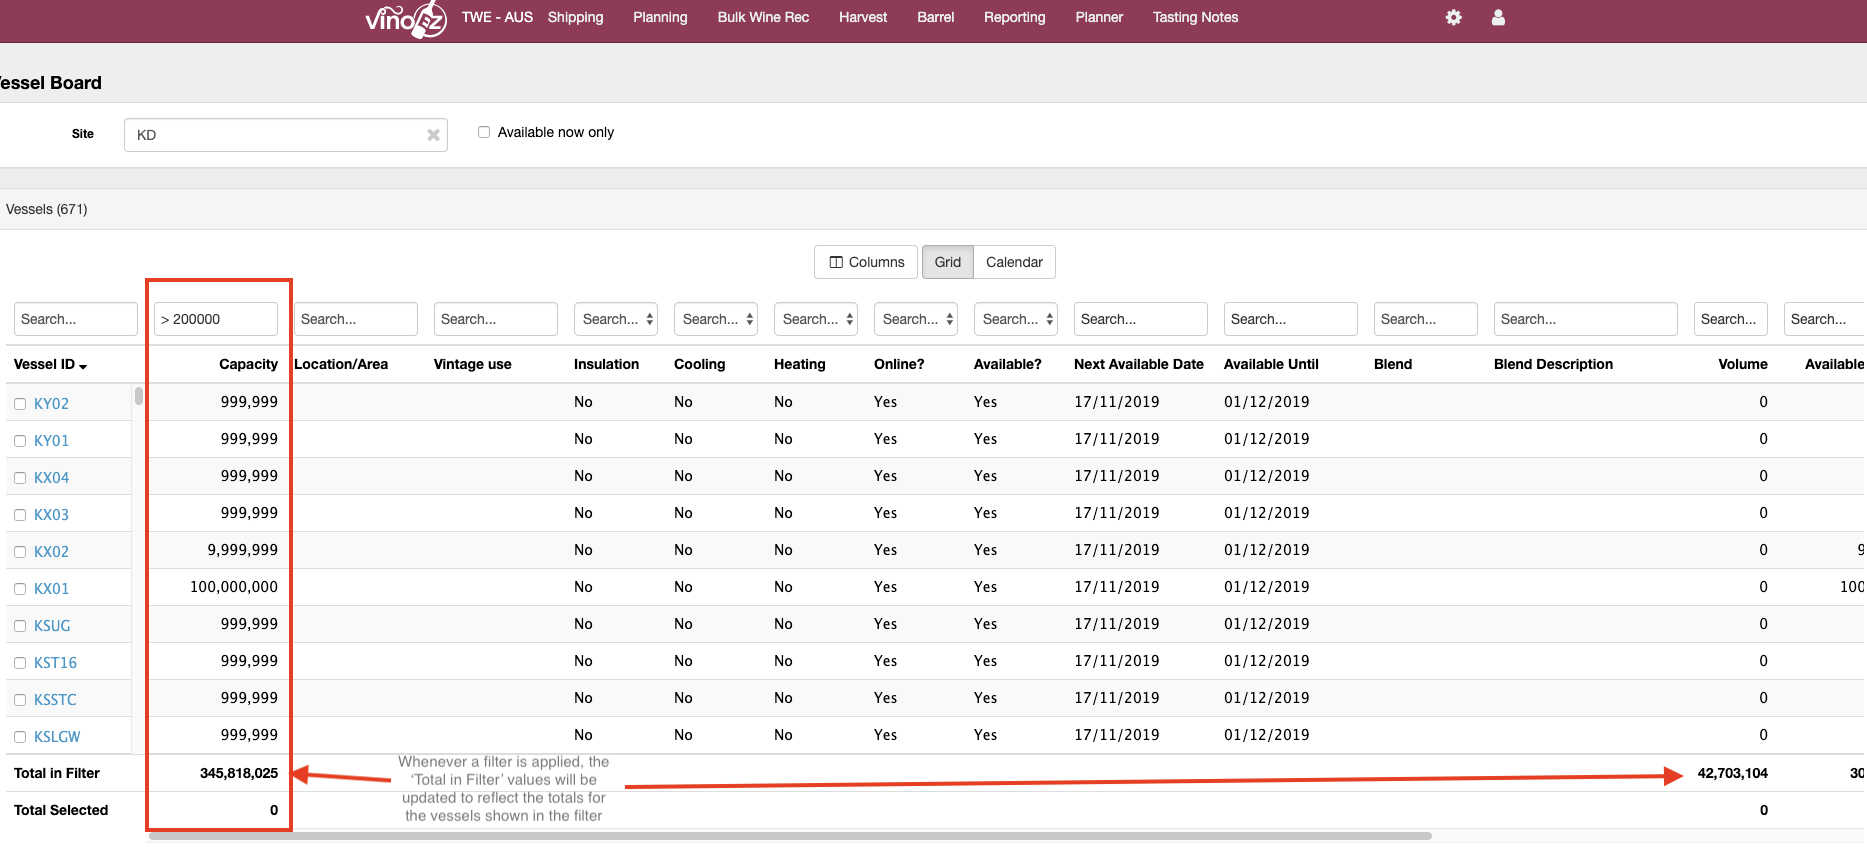Clear the KD site field
Image resolution: width=1867 pixels, height=857 pixels.
tap(433, 135)
